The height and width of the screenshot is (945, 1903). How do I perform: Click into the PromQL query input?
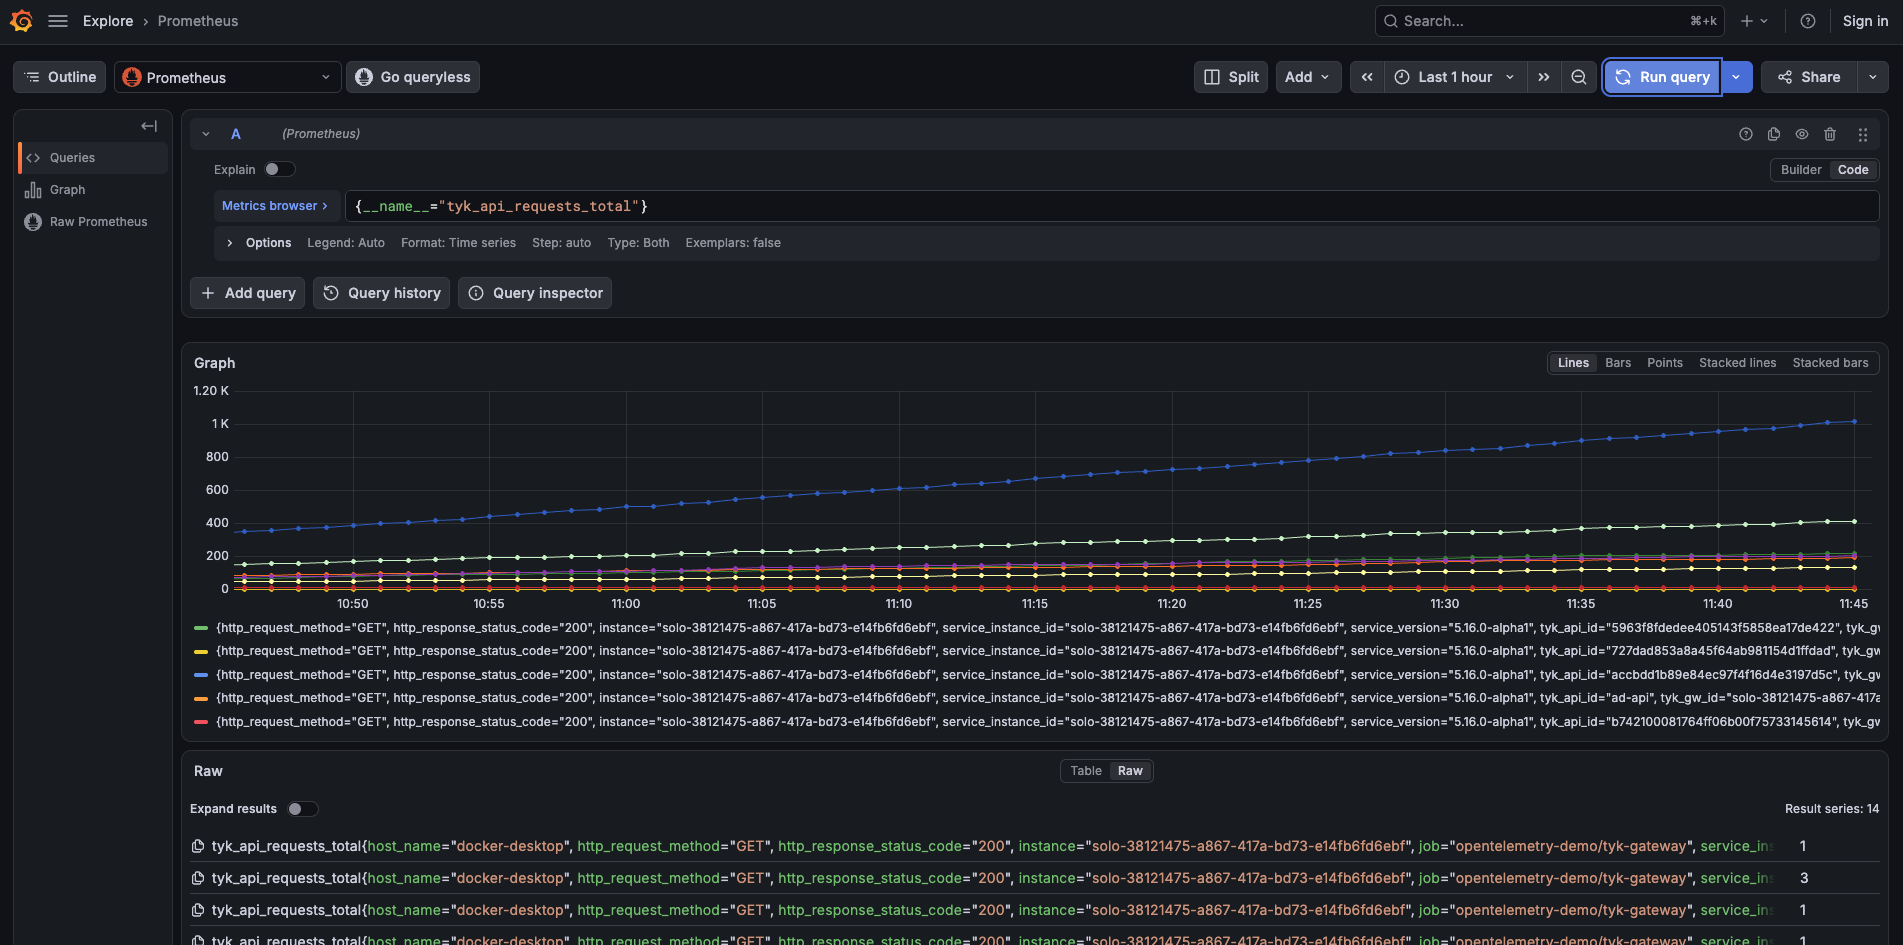point(1112,206)
